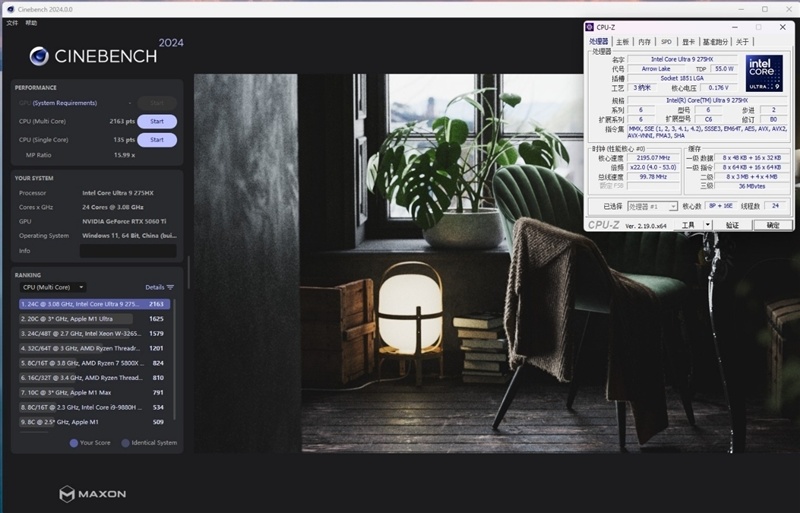Click GPU (System Requirements) label
Viewport: 800px width, 513px height.
click(58, 103)
